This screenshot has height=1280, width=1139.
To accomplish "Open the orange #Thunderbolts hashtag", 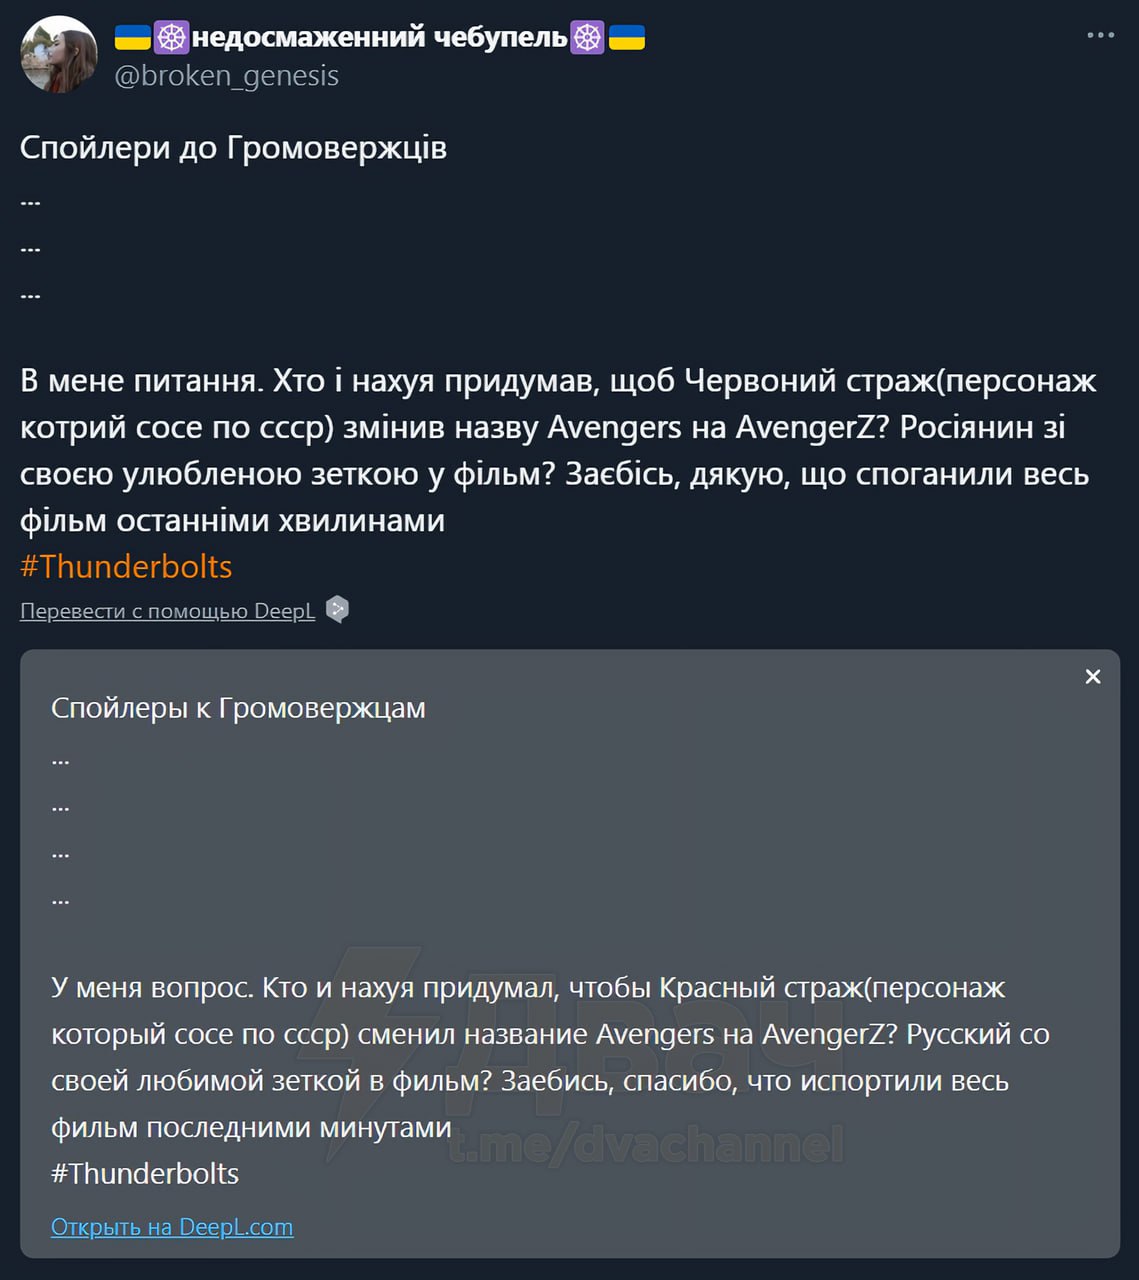I will coord(126,567).
